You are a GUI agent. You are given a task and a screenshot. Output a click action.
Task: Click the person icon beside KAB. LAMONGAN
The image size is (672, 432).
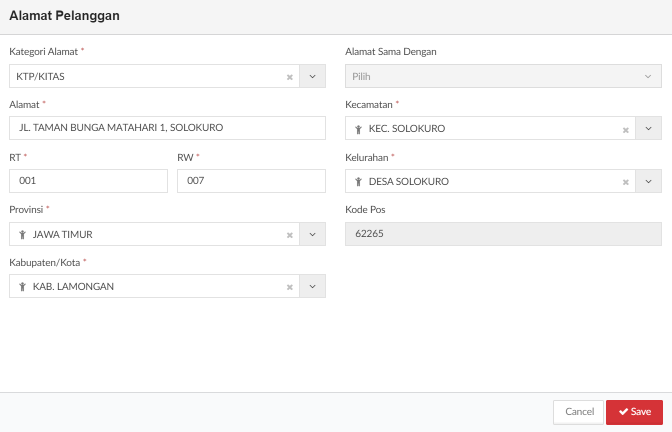22,287
